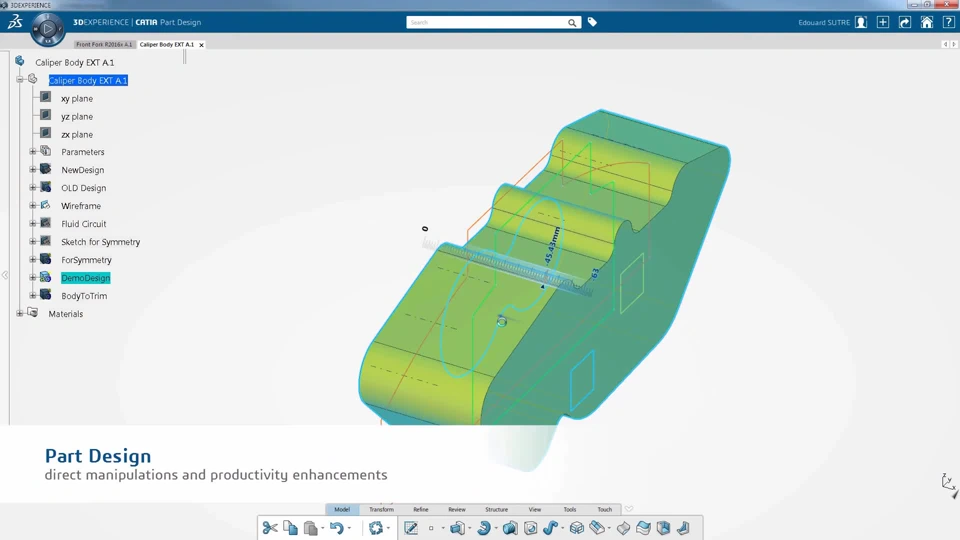Expand the DemoDesign tree node
Image resolution: width=960 pixels, height=540 pixels.
pyautogui.click(x=32, y=277)
